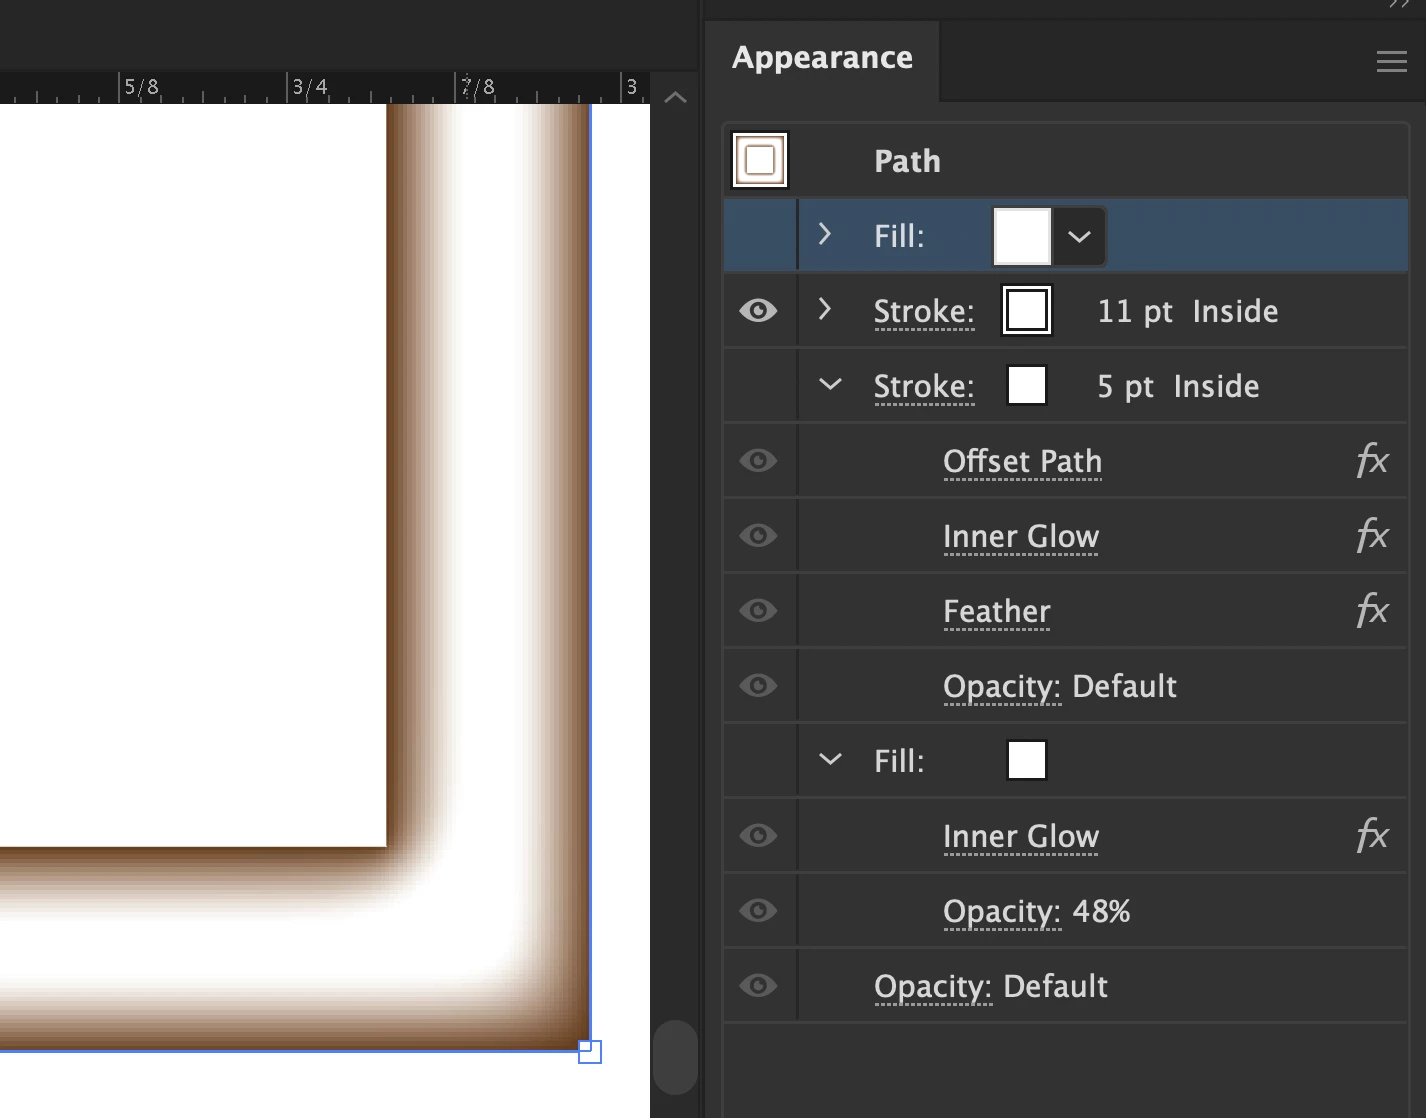
Task: Click the 11 pt Stroke color swatch
Action: (x=1027, y=310)
